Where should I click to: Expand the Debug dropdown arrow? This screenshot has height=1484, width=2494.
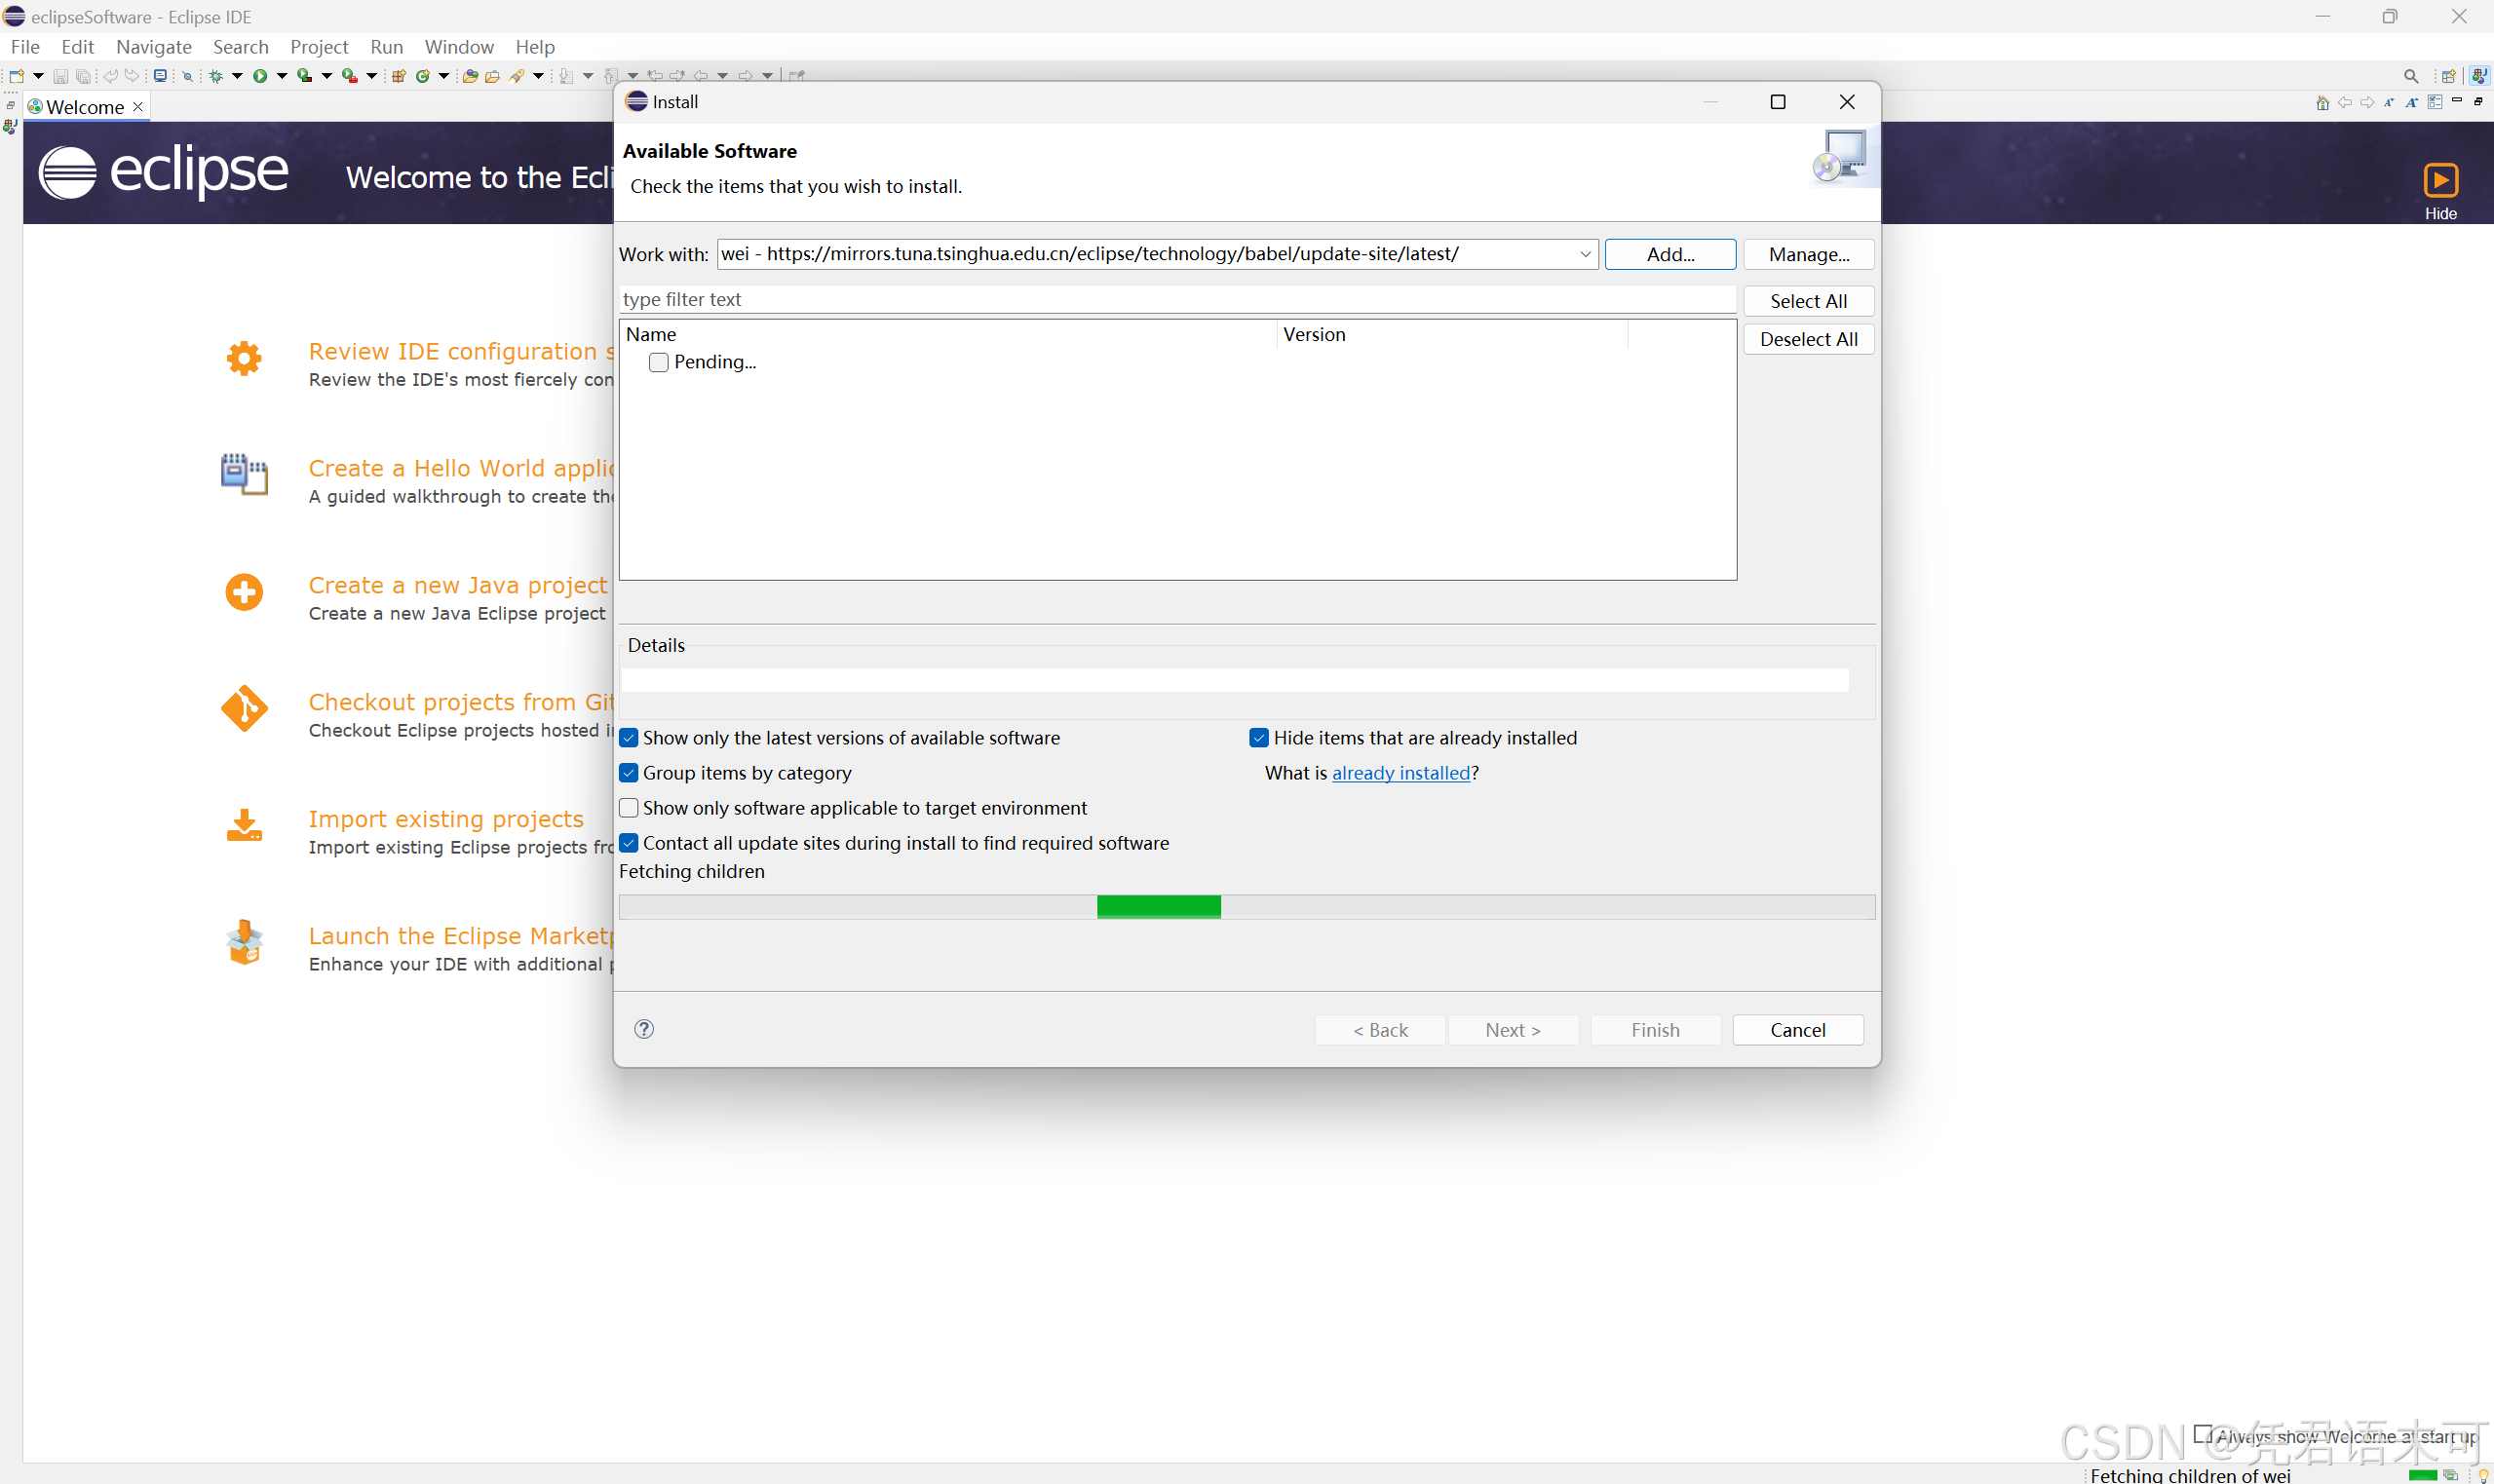(x=238, y=76)
